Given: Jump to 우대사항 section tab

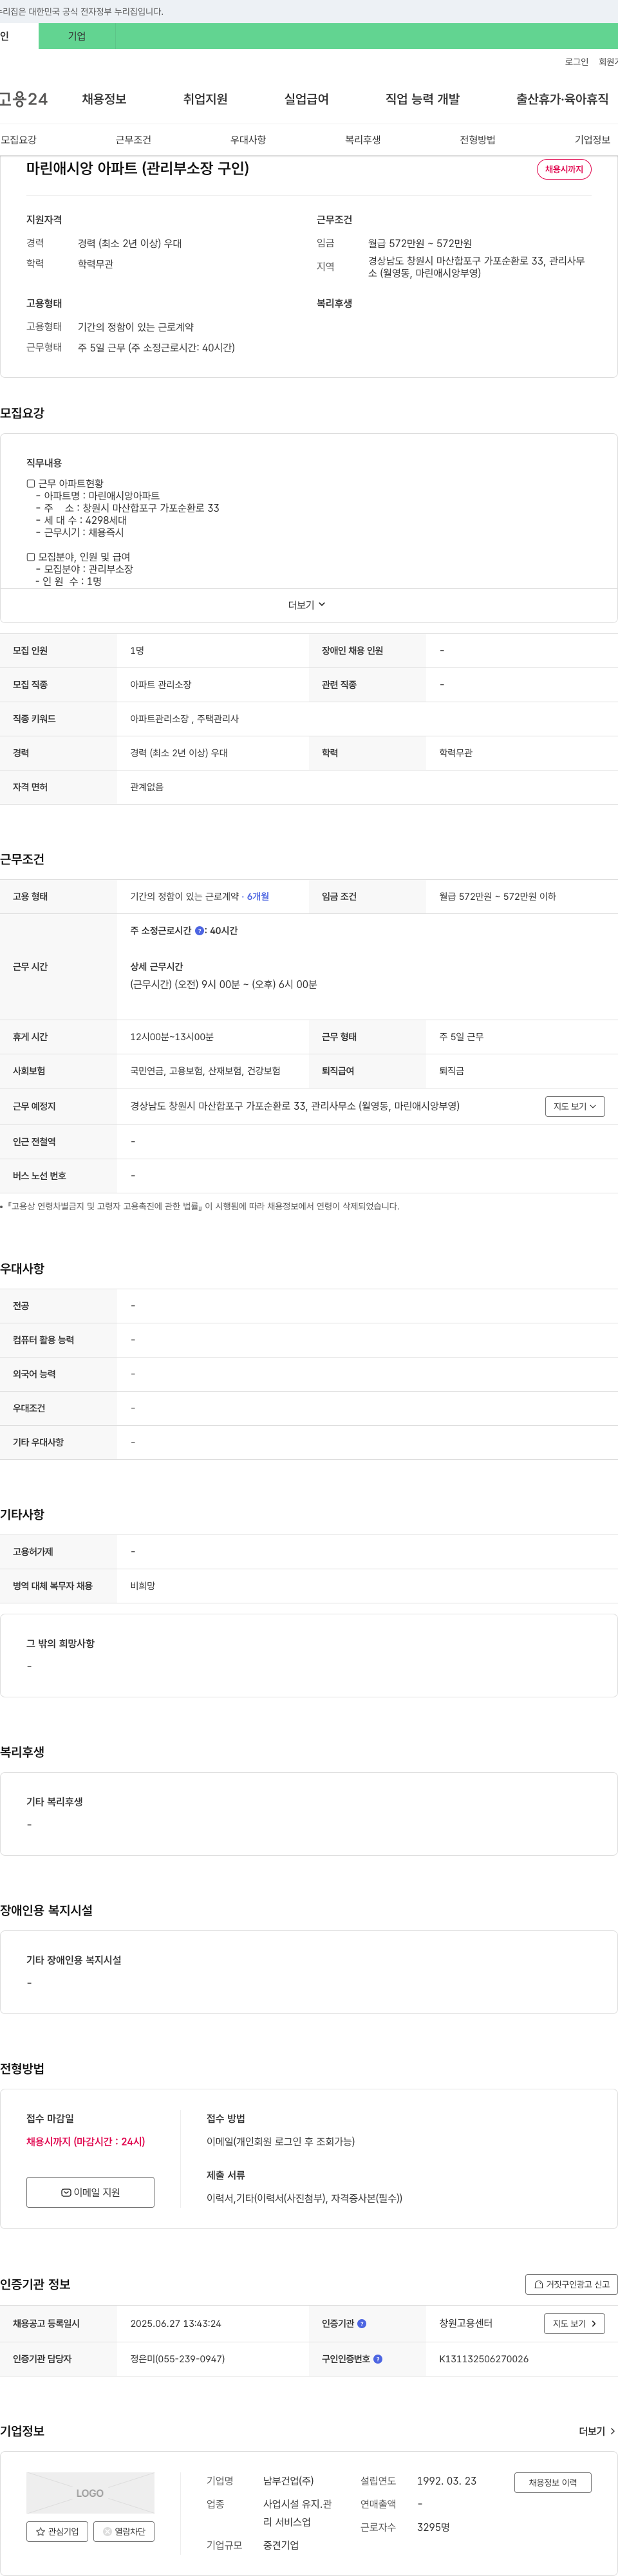Looking at the screenshot, I should click(x=248, y=140).
